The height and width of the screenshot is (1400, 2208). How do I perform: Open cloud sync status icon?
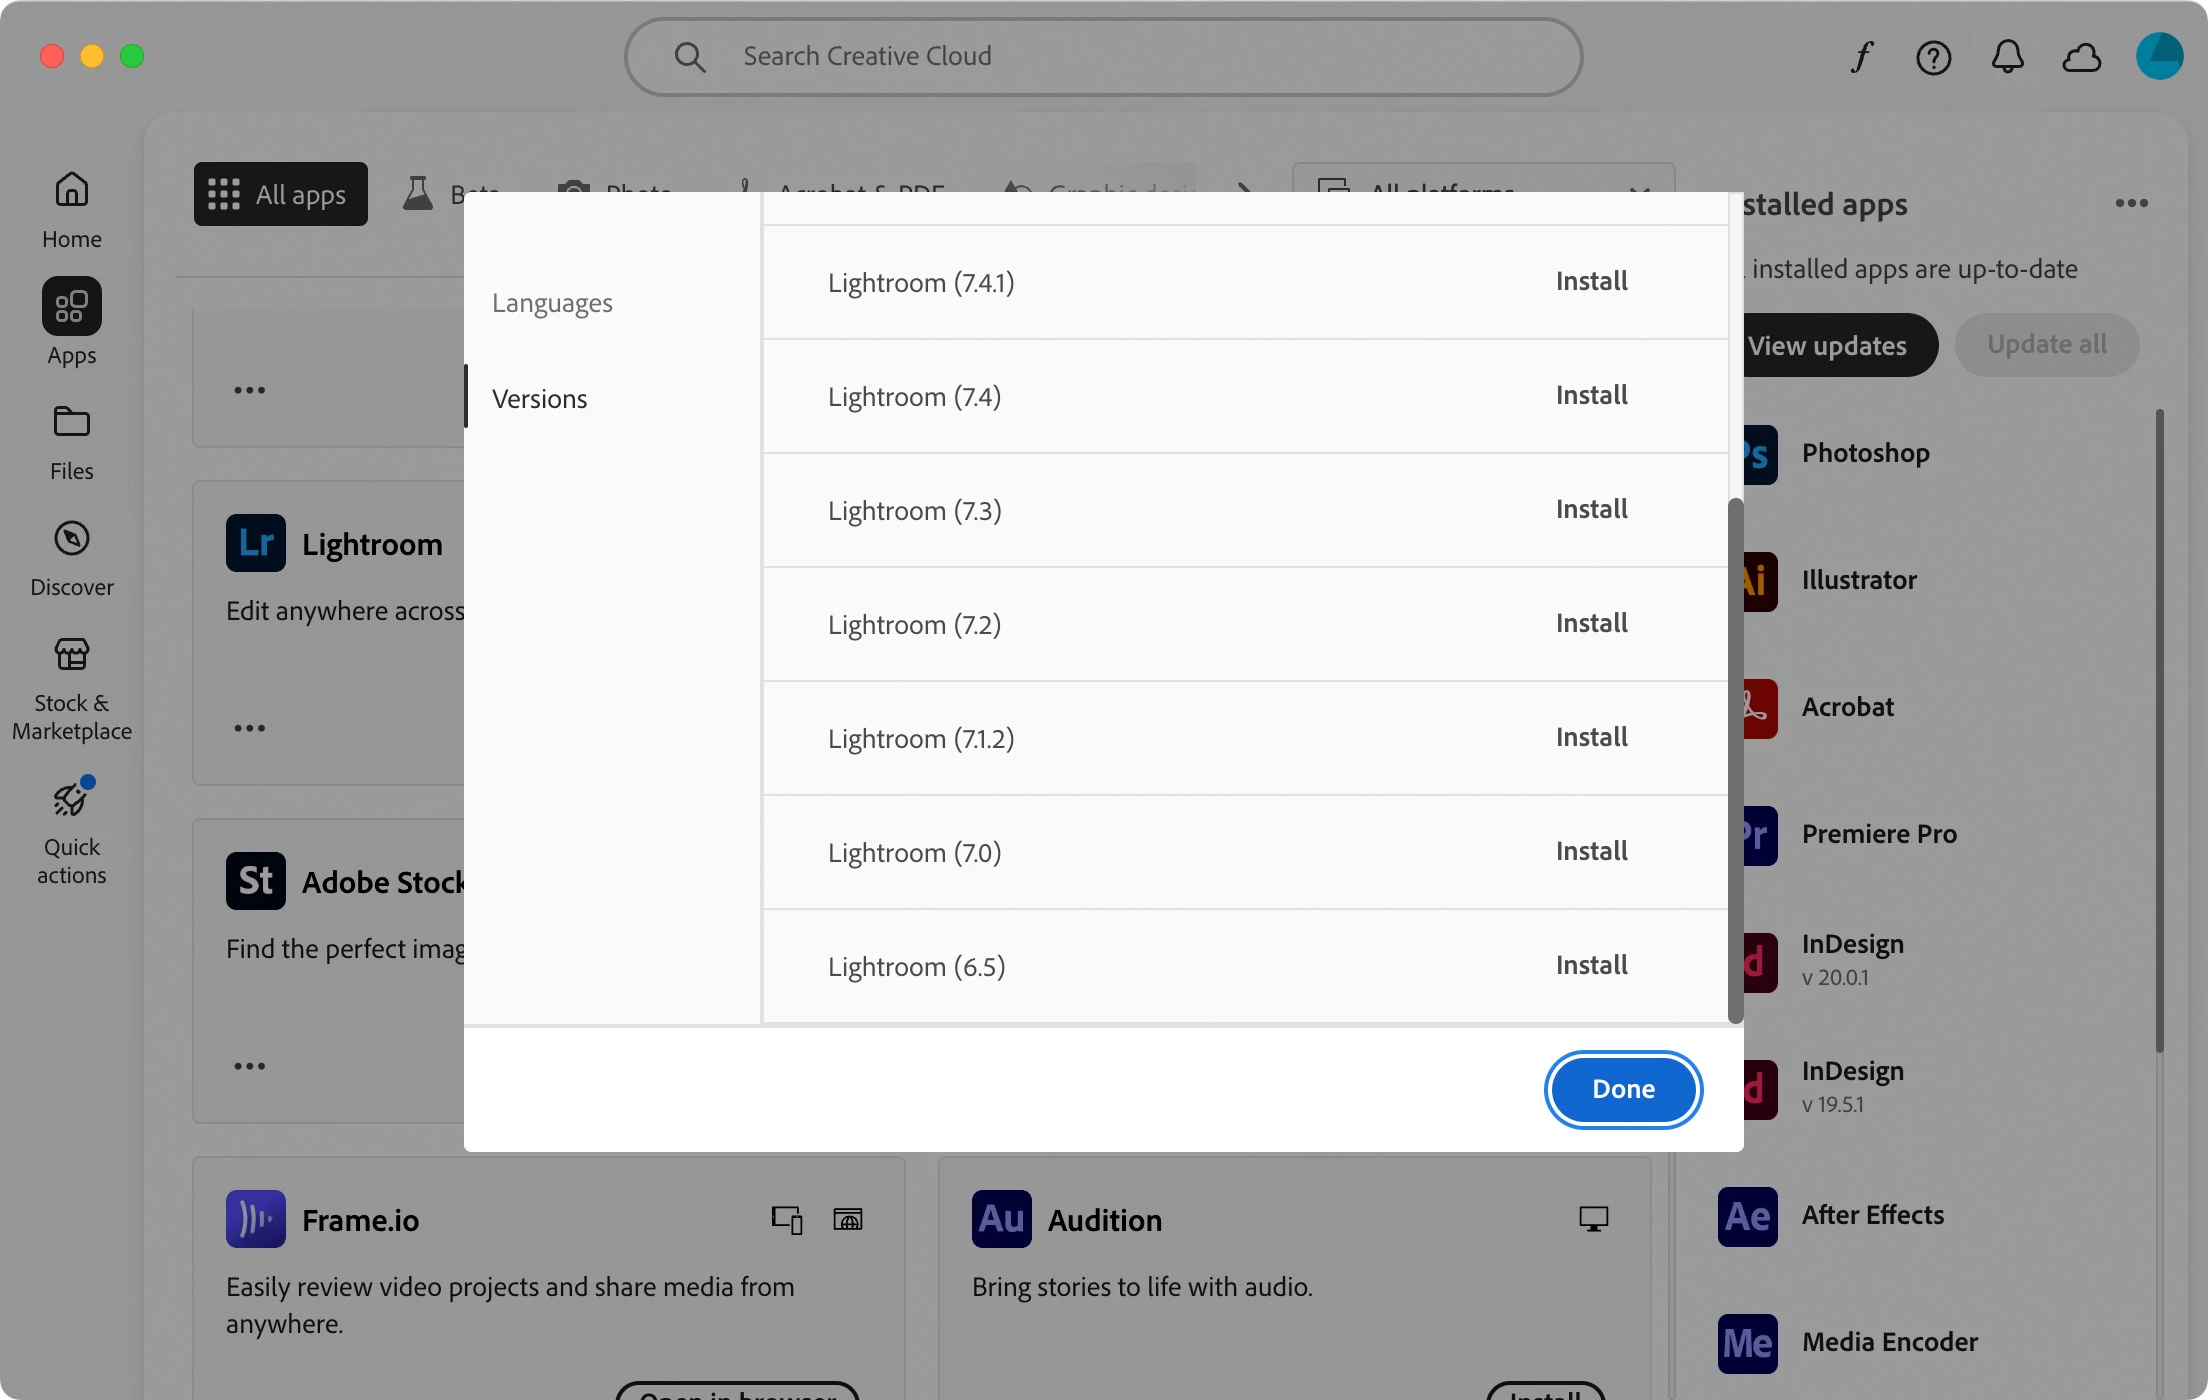click(2081, 57)
